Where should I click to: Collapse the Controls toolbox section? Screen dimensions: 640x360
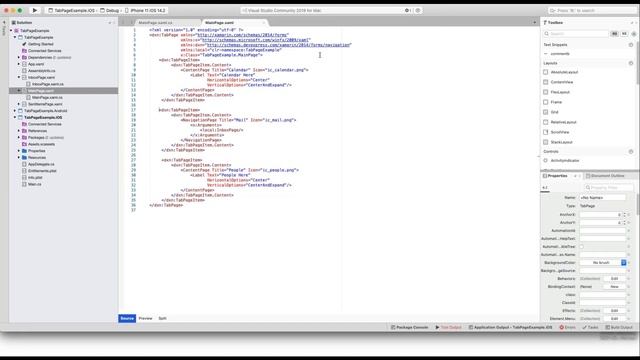(631, 151)
